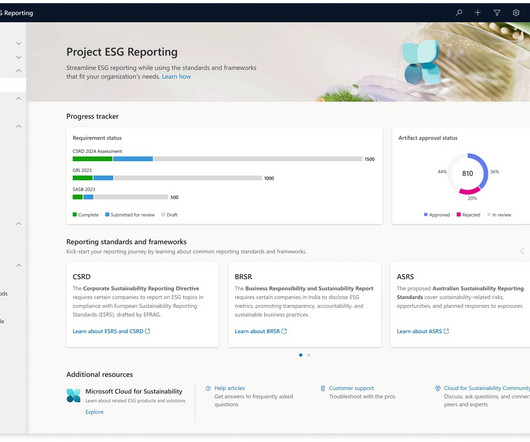Screen dimensions: 530x442
Task: Click the blue Submitted for review swatch
Action: (x=107, y=215)
